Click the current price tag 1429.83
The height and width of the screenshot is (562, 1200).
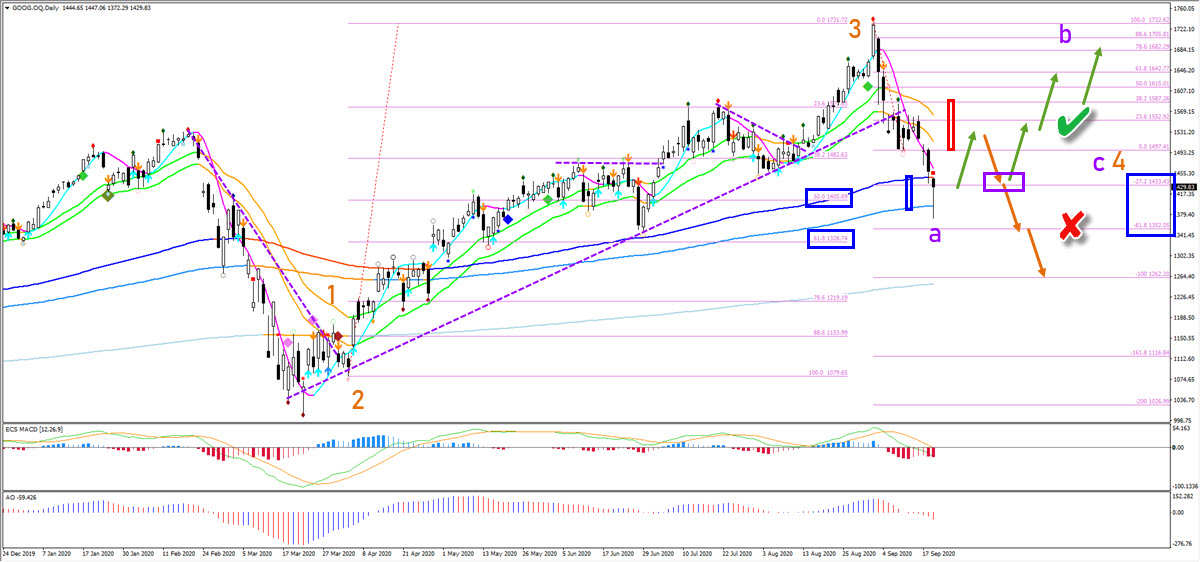point(1186,187)
